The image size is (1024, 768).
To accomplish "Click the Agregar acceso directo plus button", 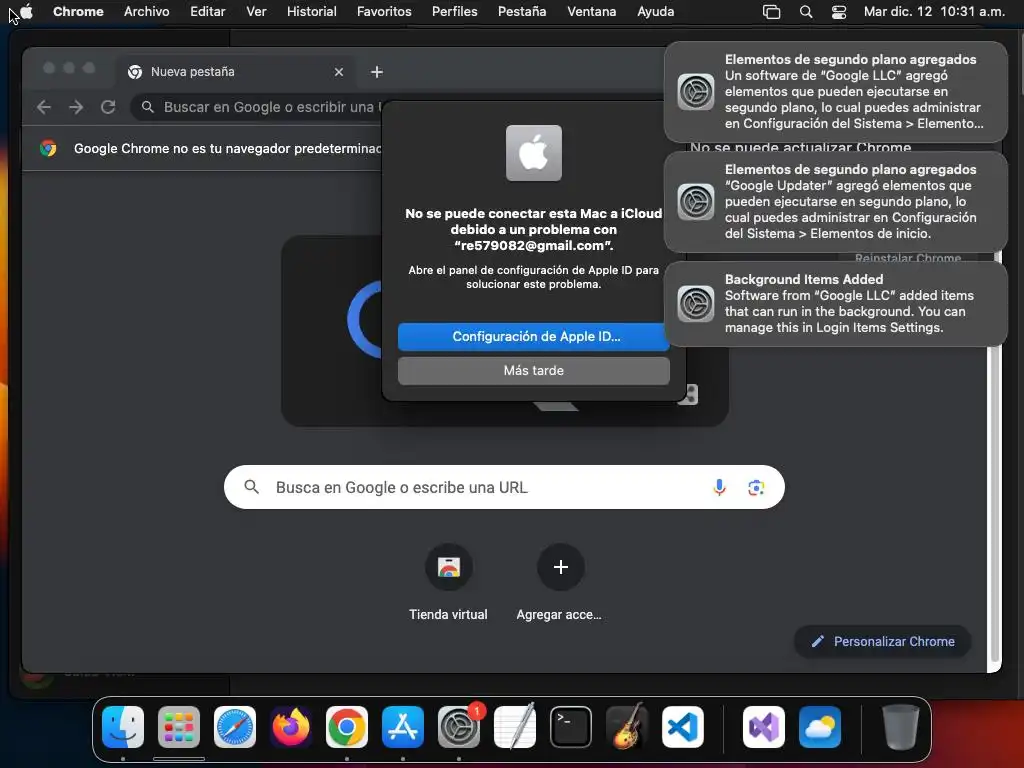I will [560, 567].
